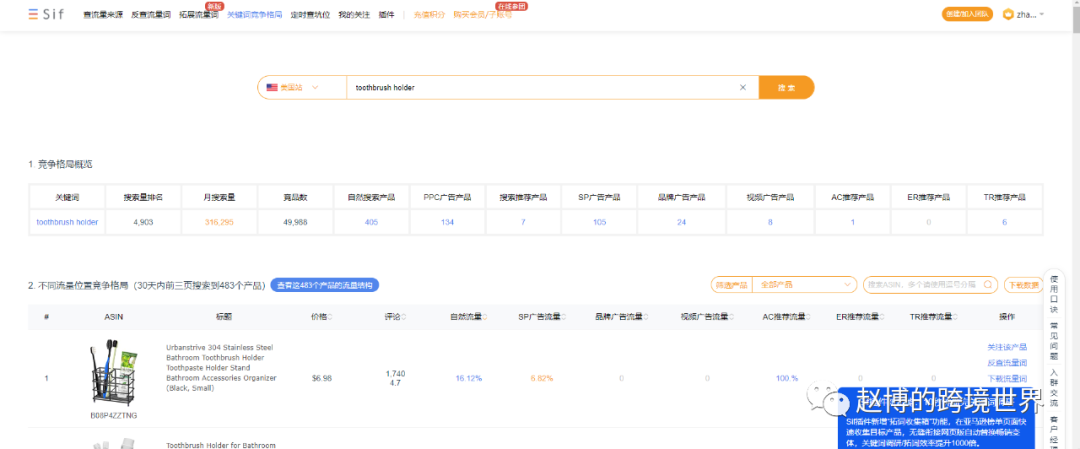Click the Urbanstrive 304 Stainless Steel product title

(221, 368)
